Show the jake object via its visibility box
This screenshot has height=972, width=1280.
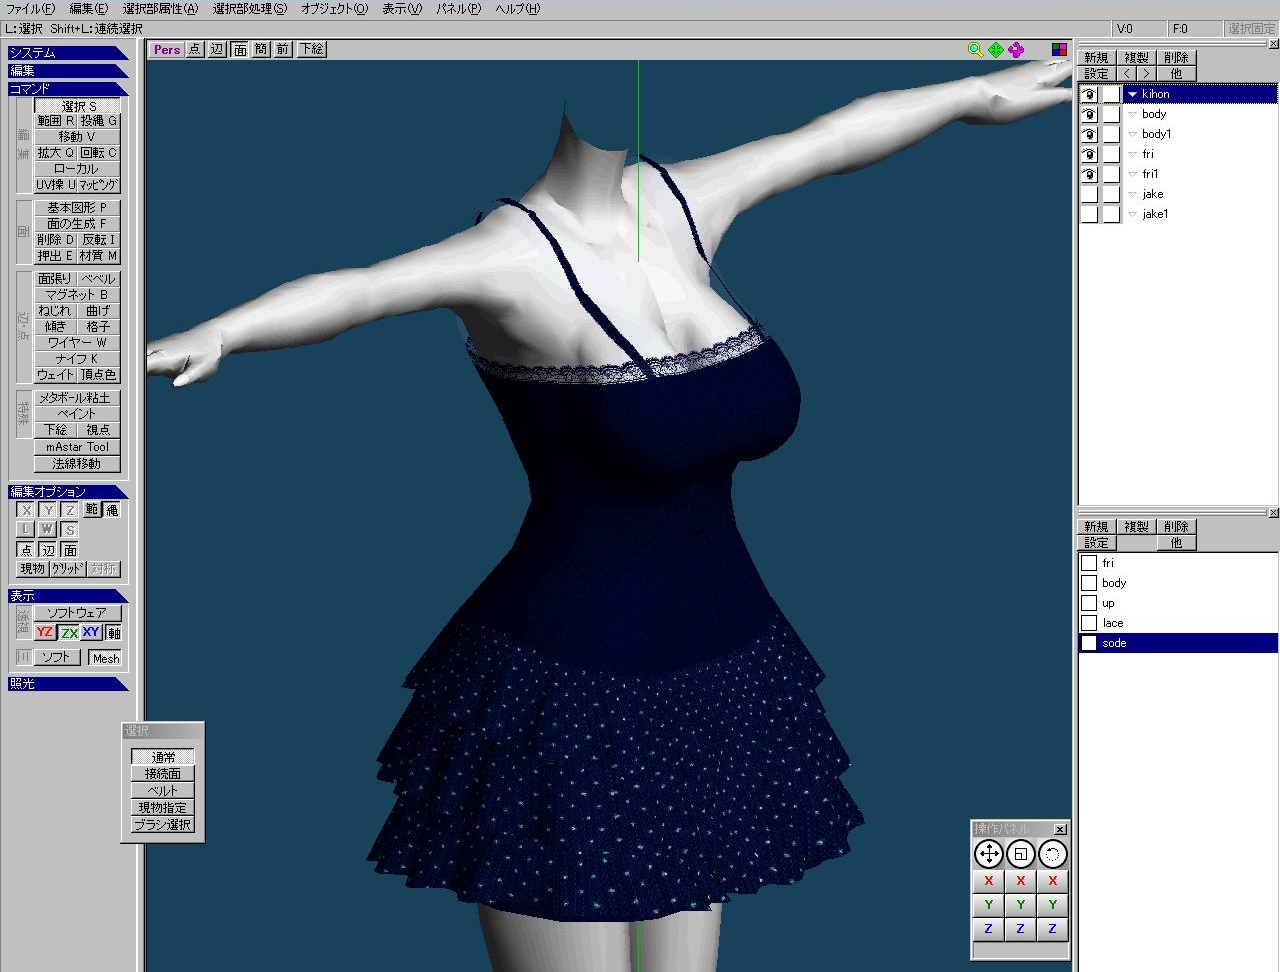(1089, 194)
